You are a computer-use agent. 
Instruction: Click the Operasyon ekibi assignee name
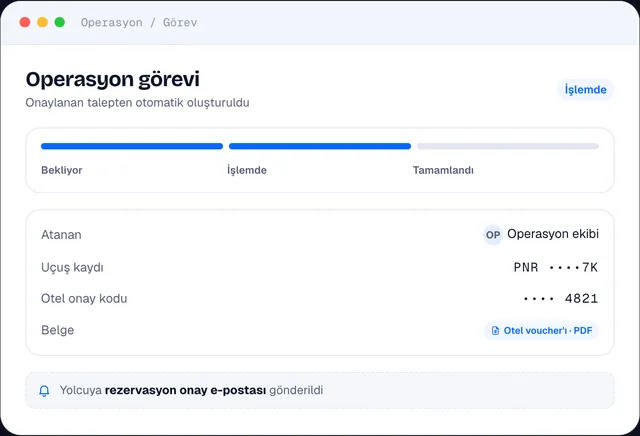(553, 234)
